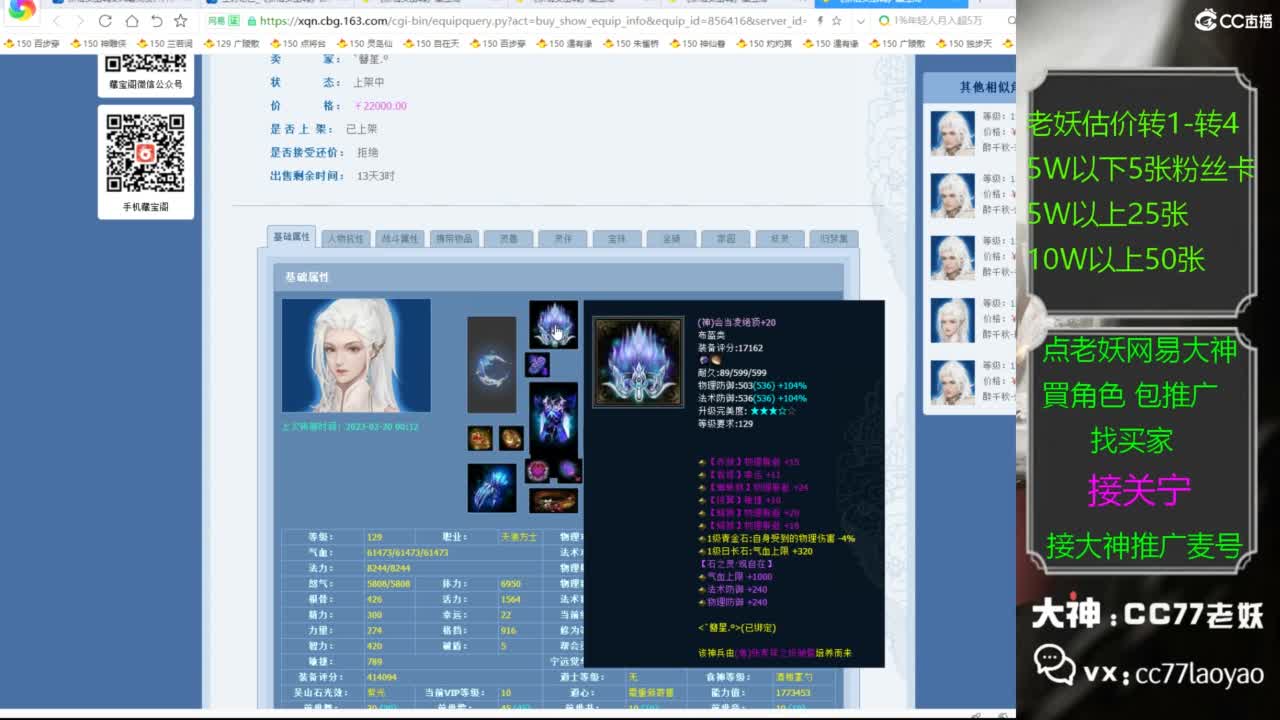1280x720 pixels.
Task: Switch to the 人物抗性 tab
Action: coord(346,239)
